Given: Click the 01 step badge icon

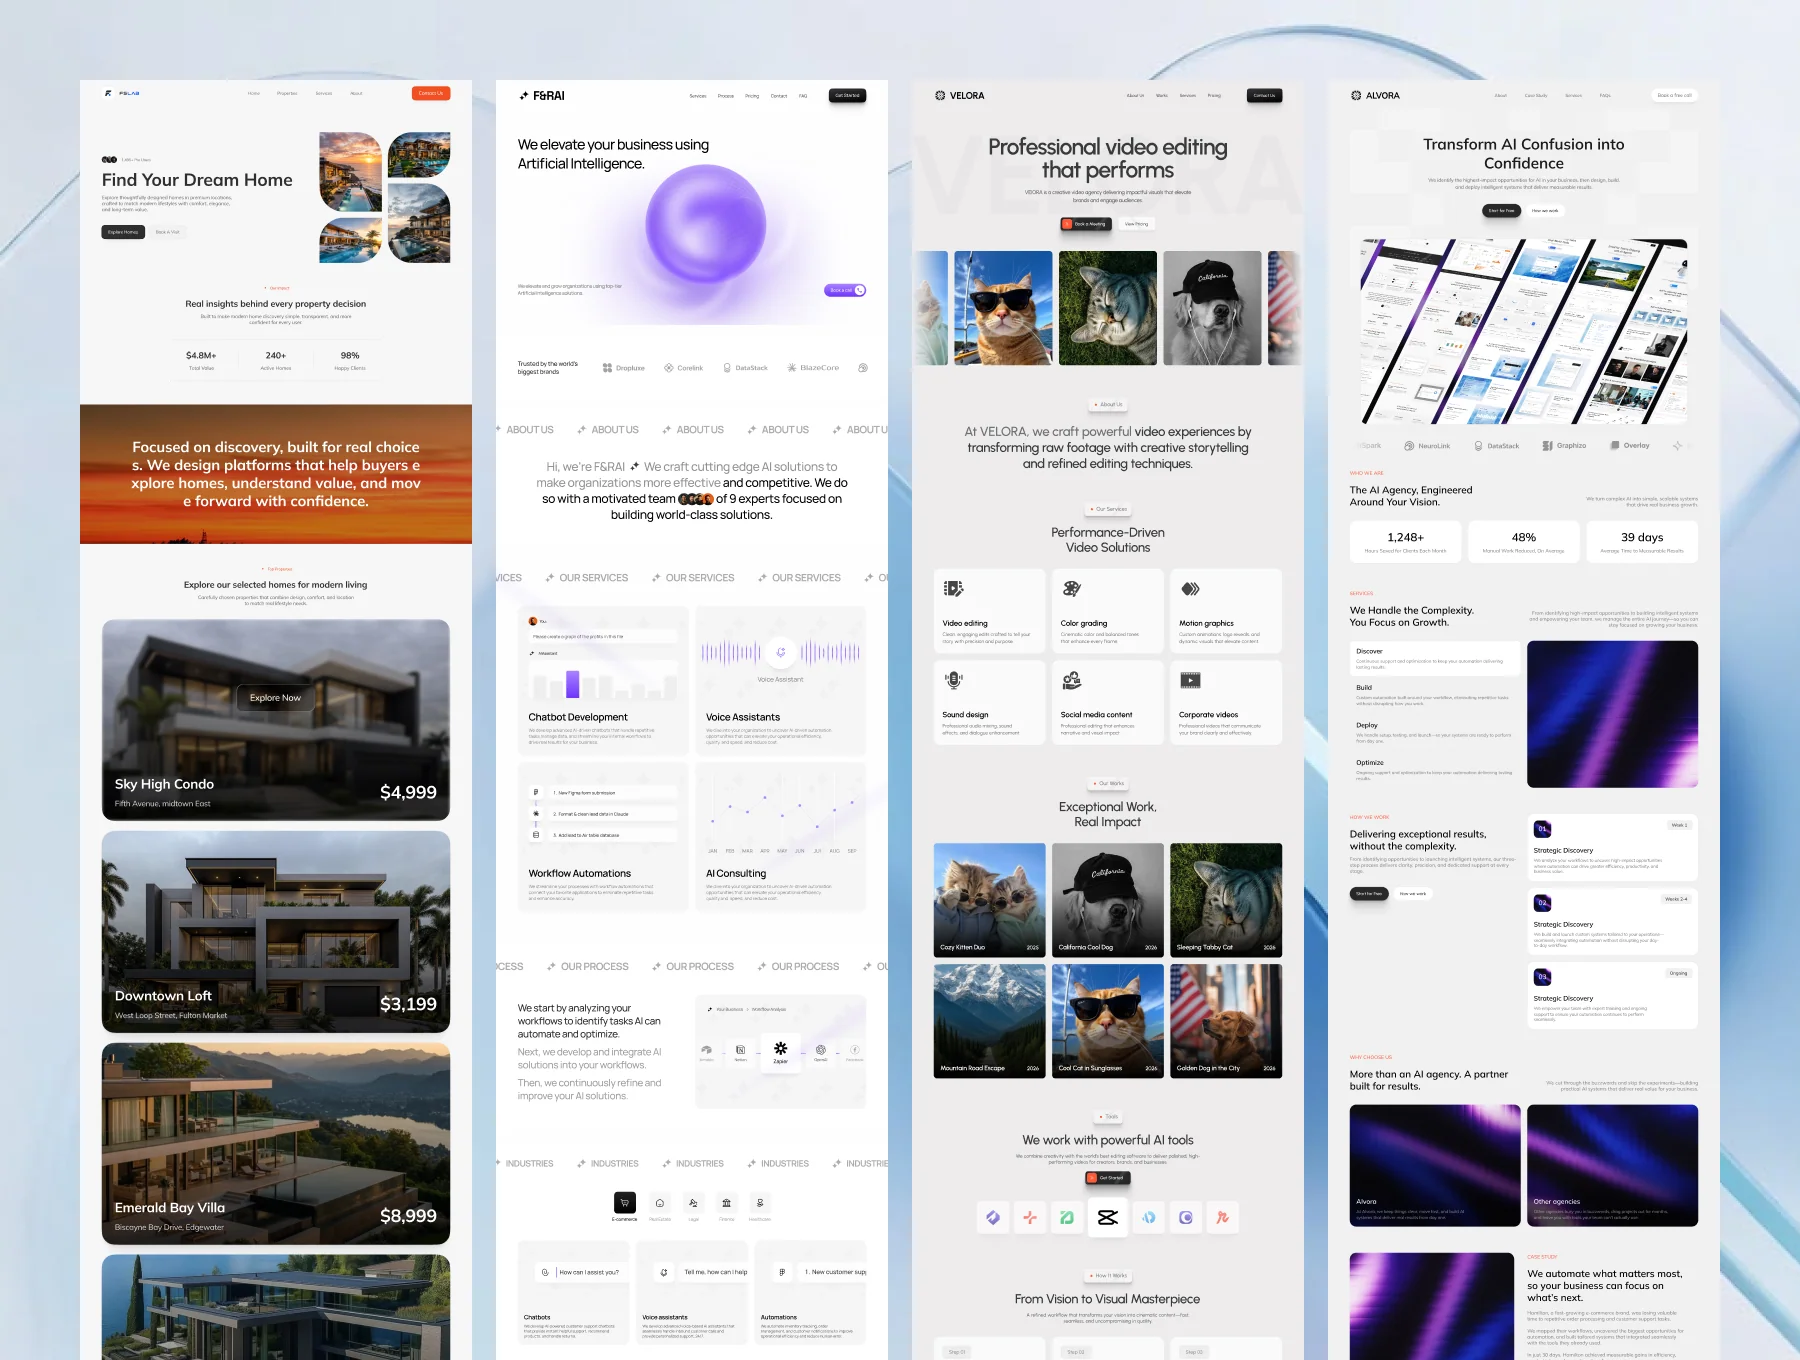Looking at the screenshot, I should coord(1542,829).
